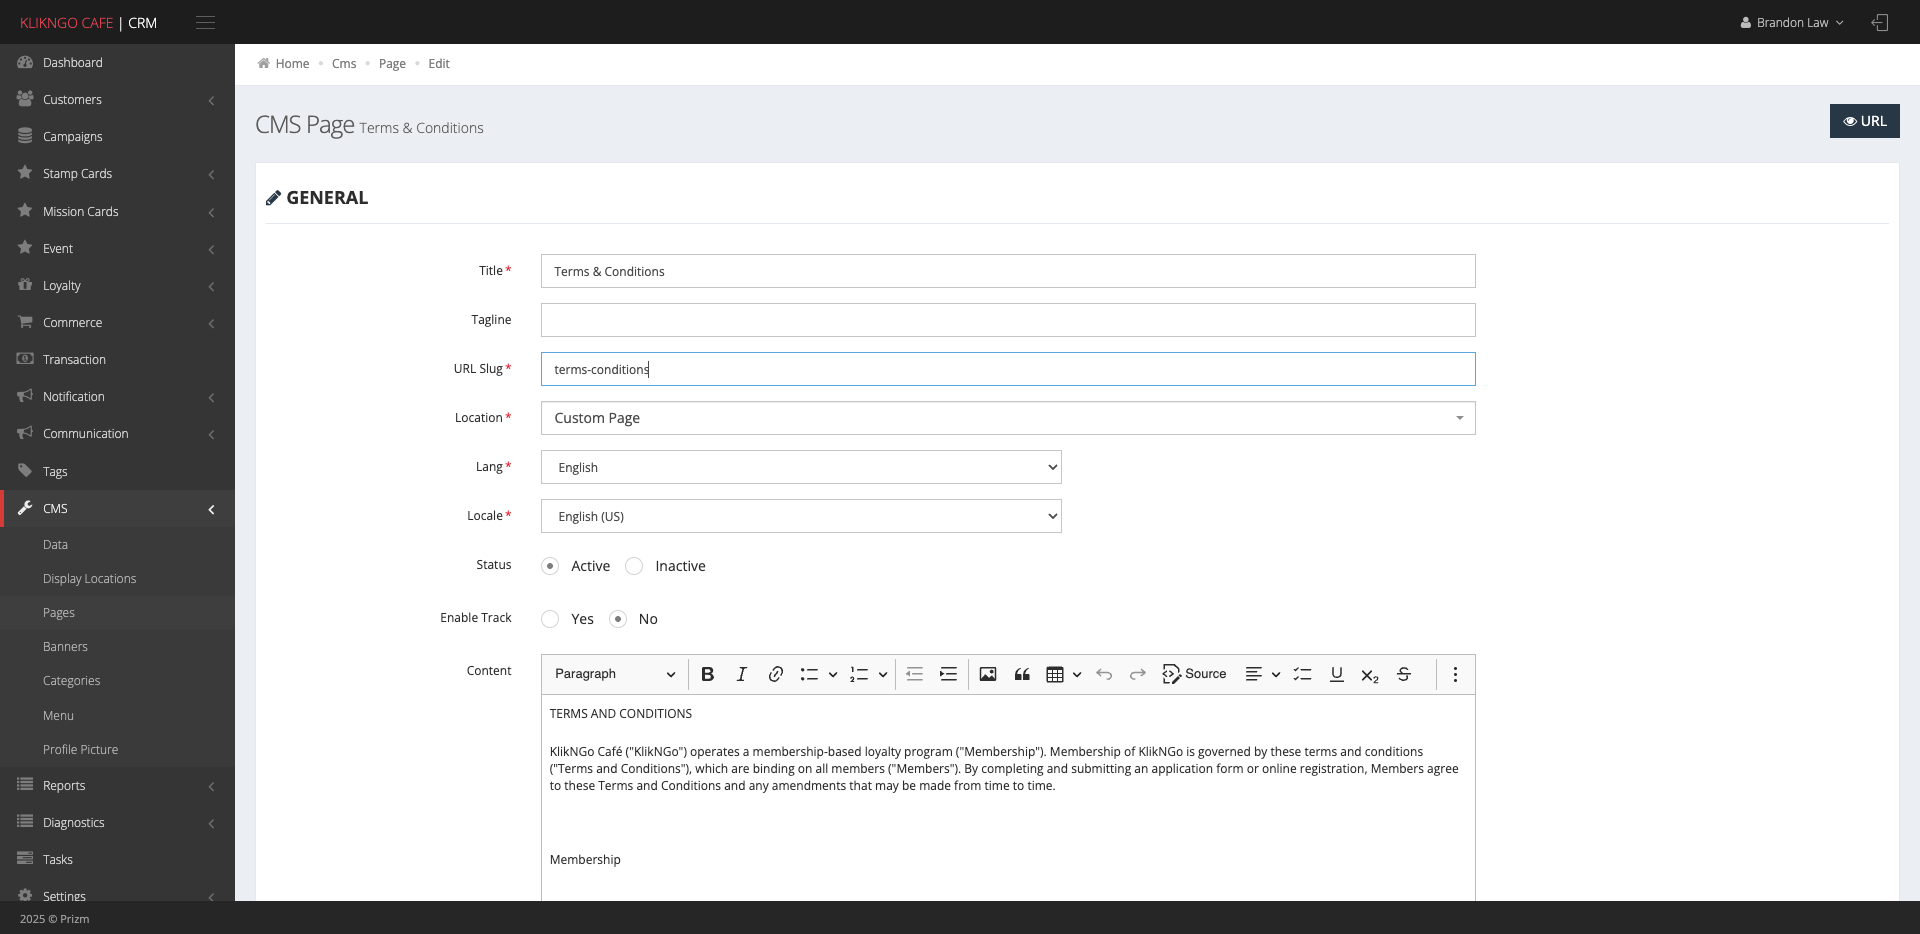Expand the Loyalty sidebar menu
The image size is (1920, 934).
(117, 286)
